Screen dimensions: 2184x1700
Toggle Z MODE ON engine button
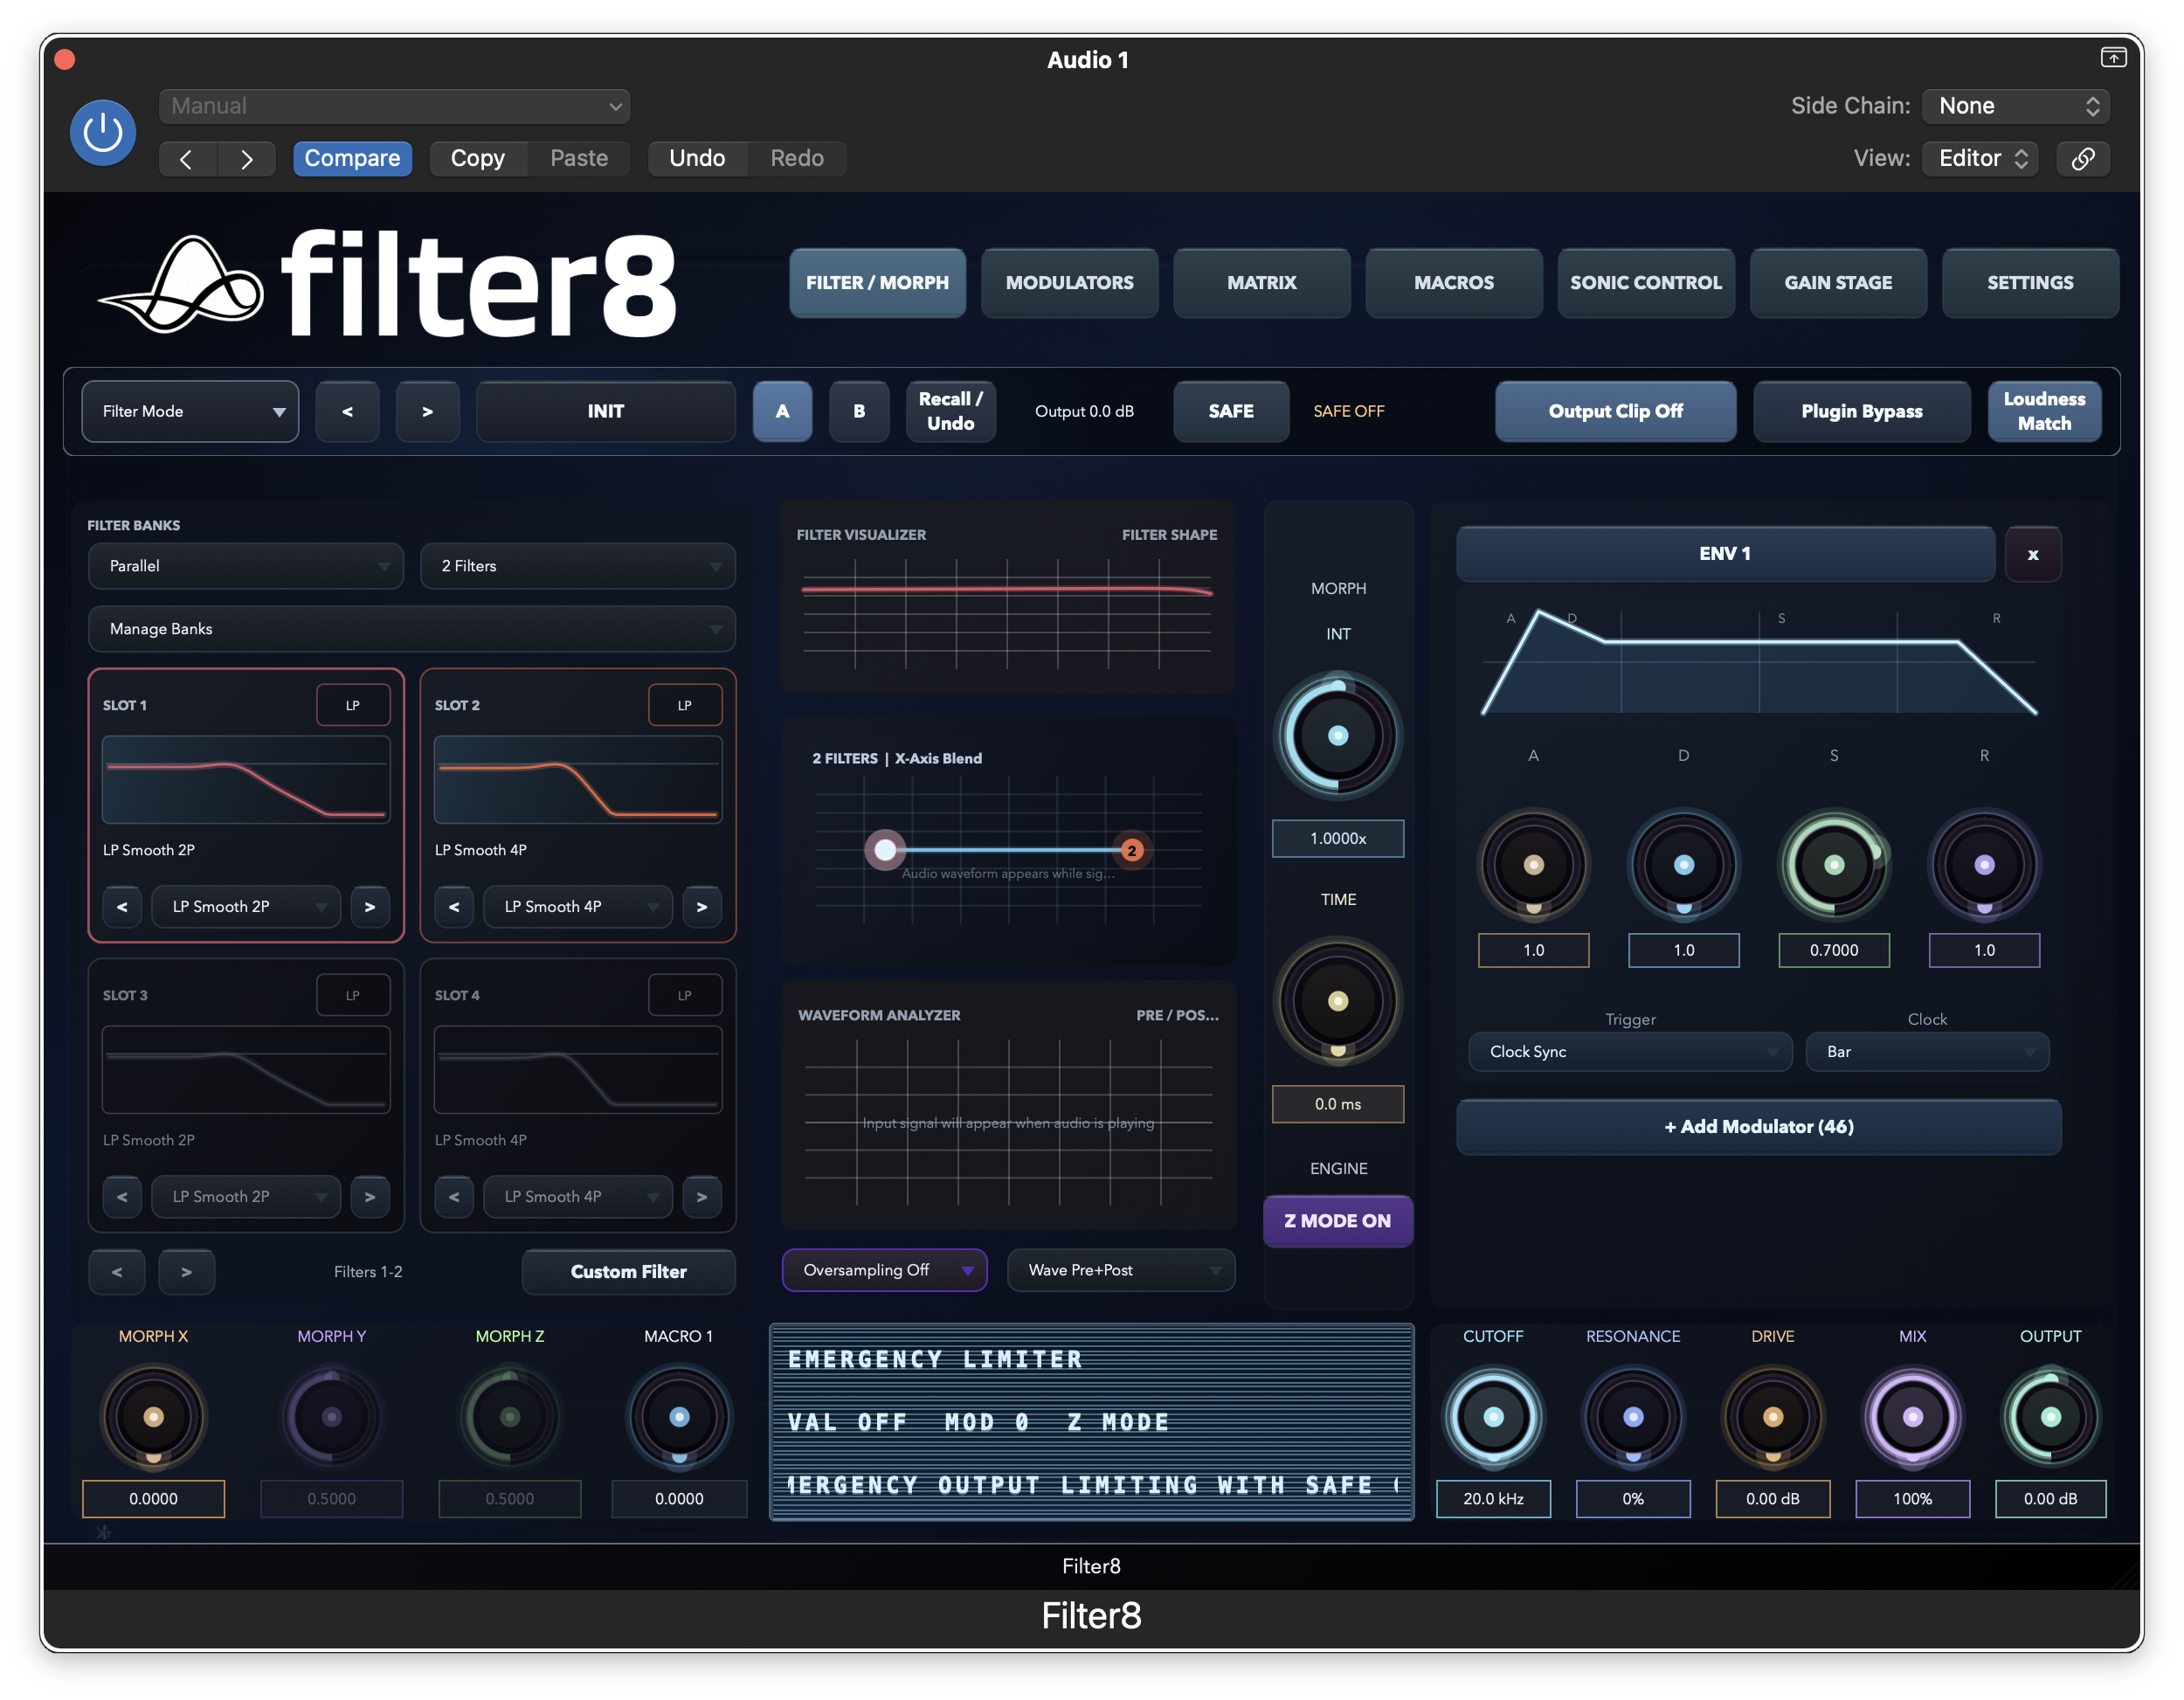[x=1337, y=1221]
